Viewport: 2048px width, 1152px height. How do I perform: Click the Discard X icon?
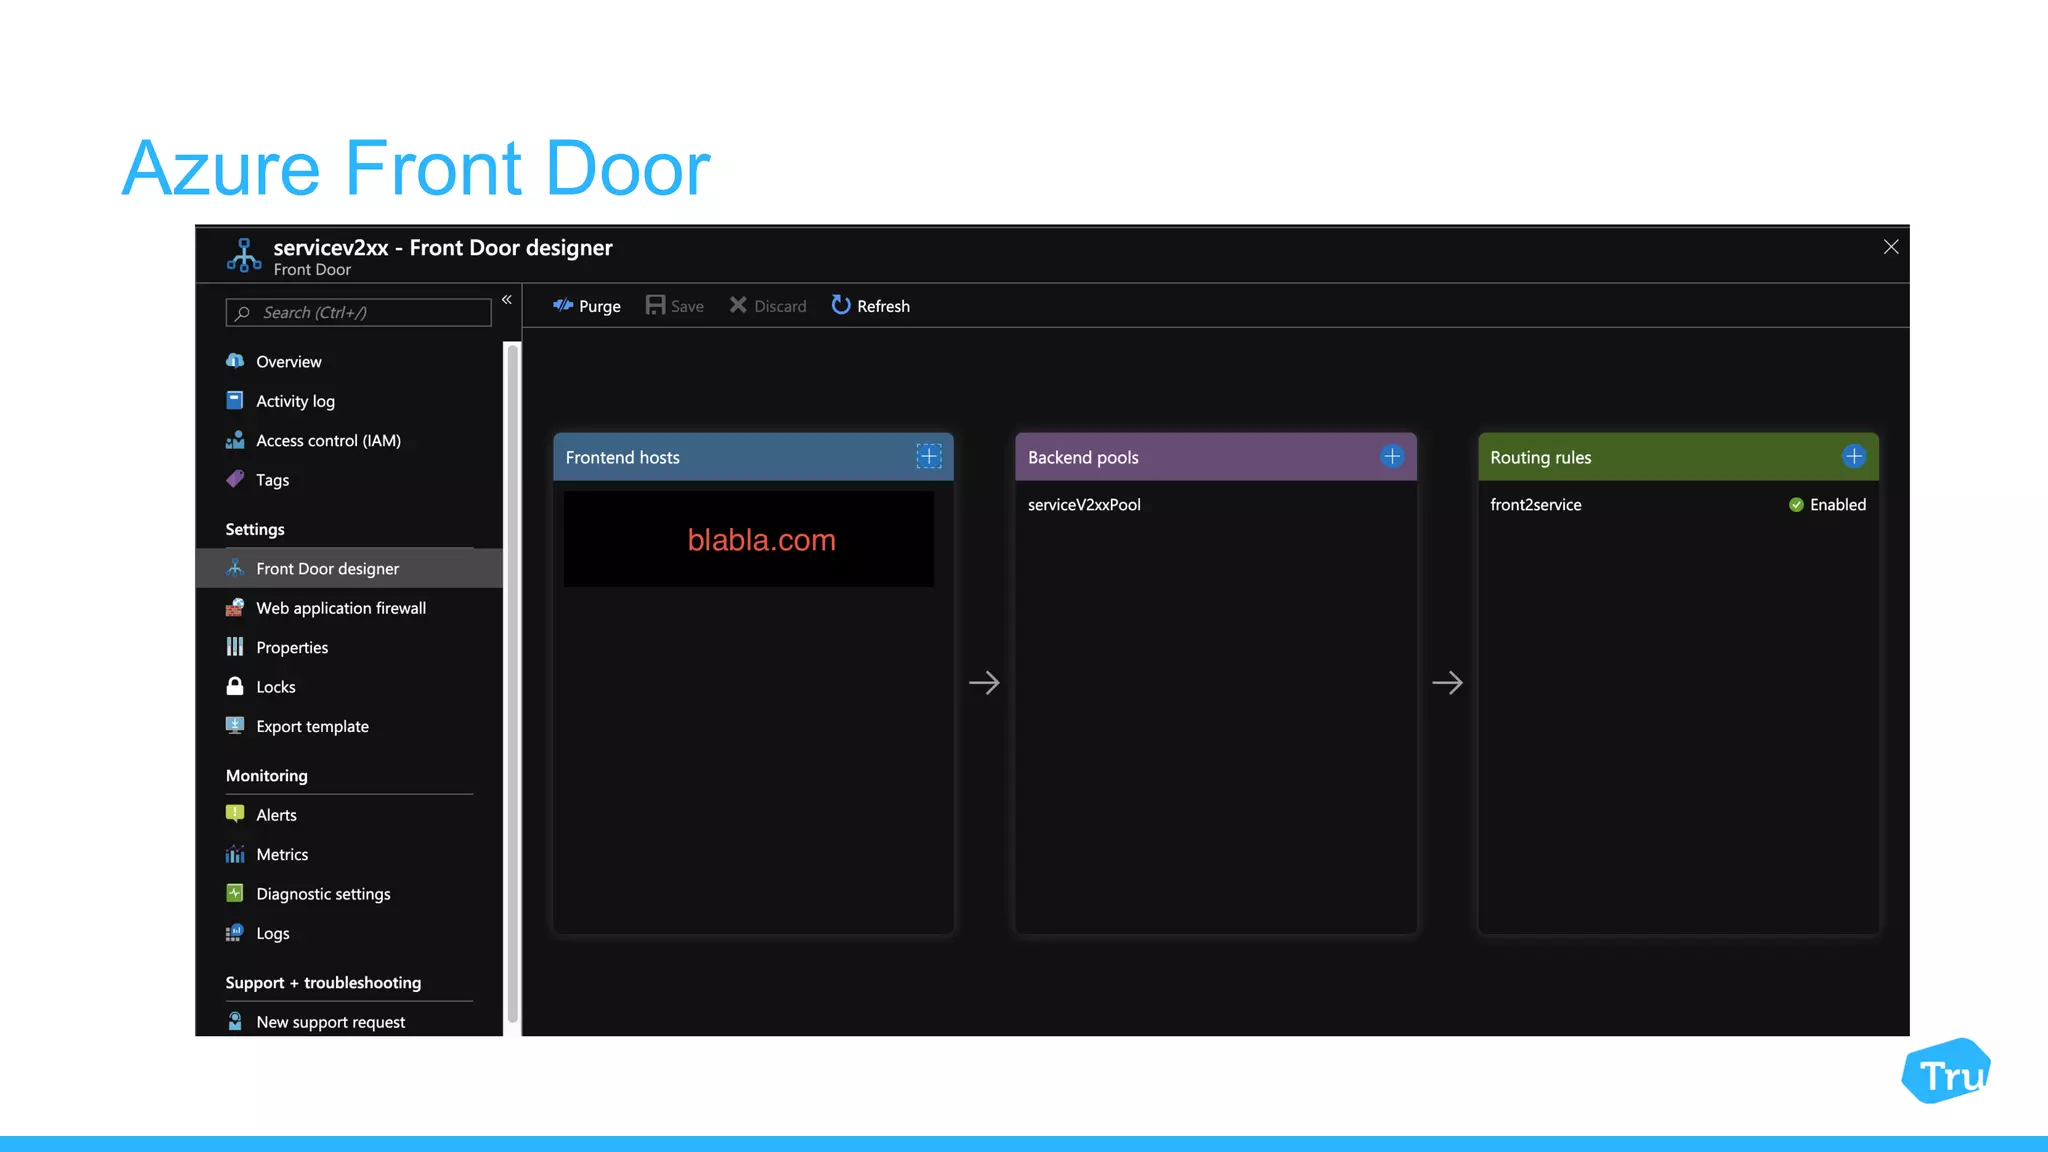point(738,305)
